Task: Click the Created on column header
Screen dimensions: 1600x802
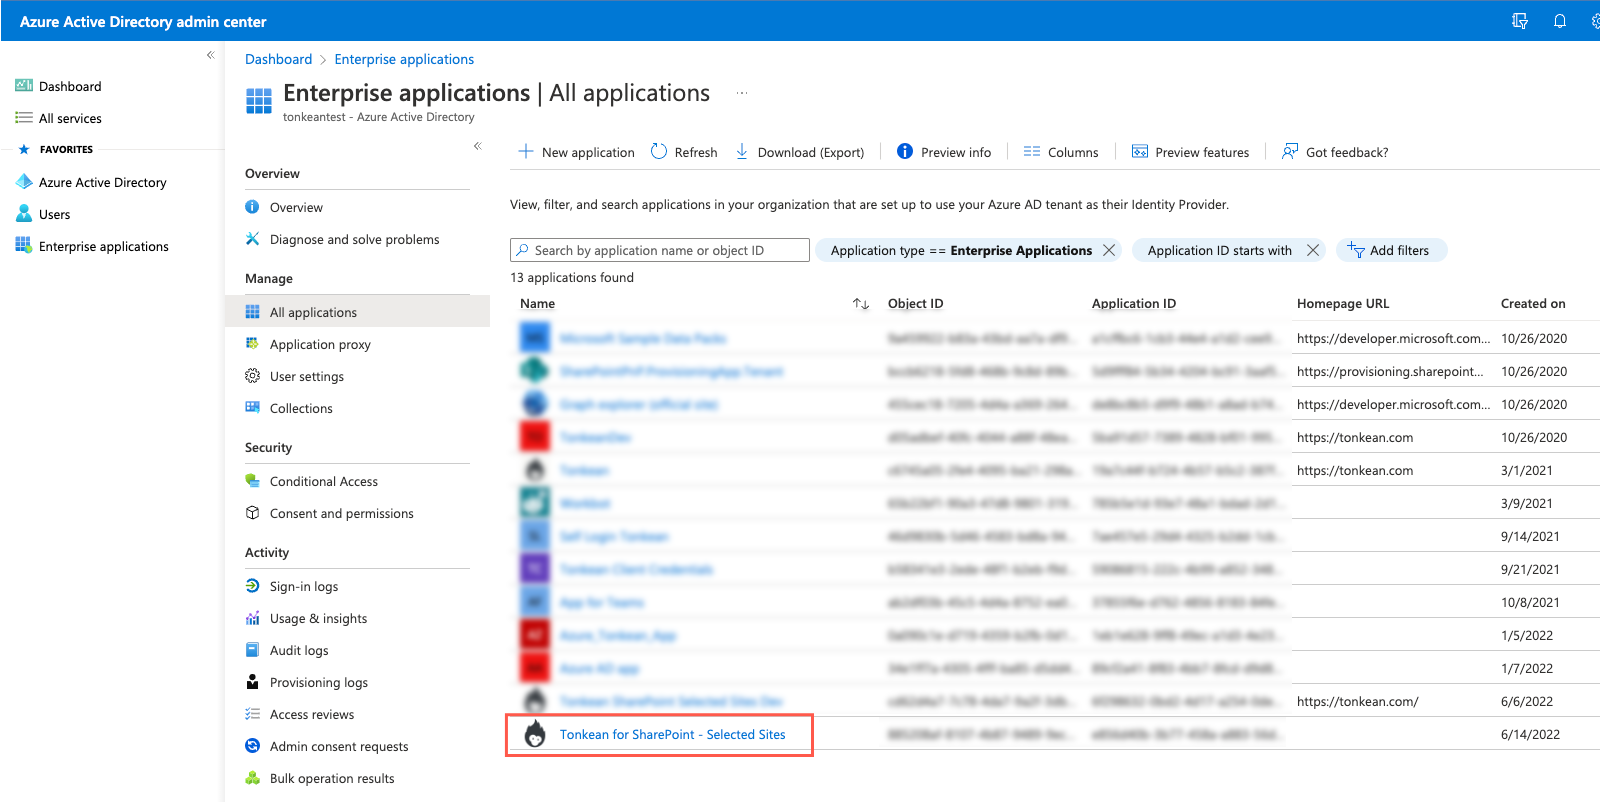Action: [1533, 304]
